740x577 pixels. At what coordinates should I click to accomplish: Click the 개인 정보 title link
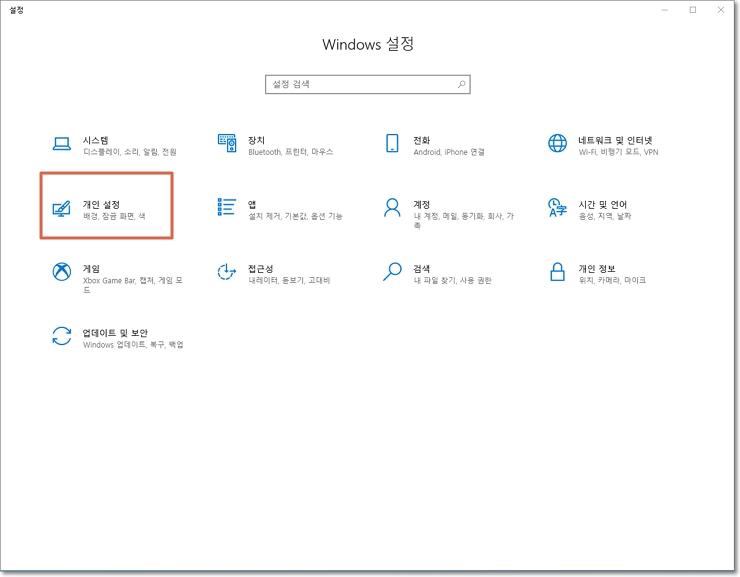pyautogui.click(x=597, y=268)
